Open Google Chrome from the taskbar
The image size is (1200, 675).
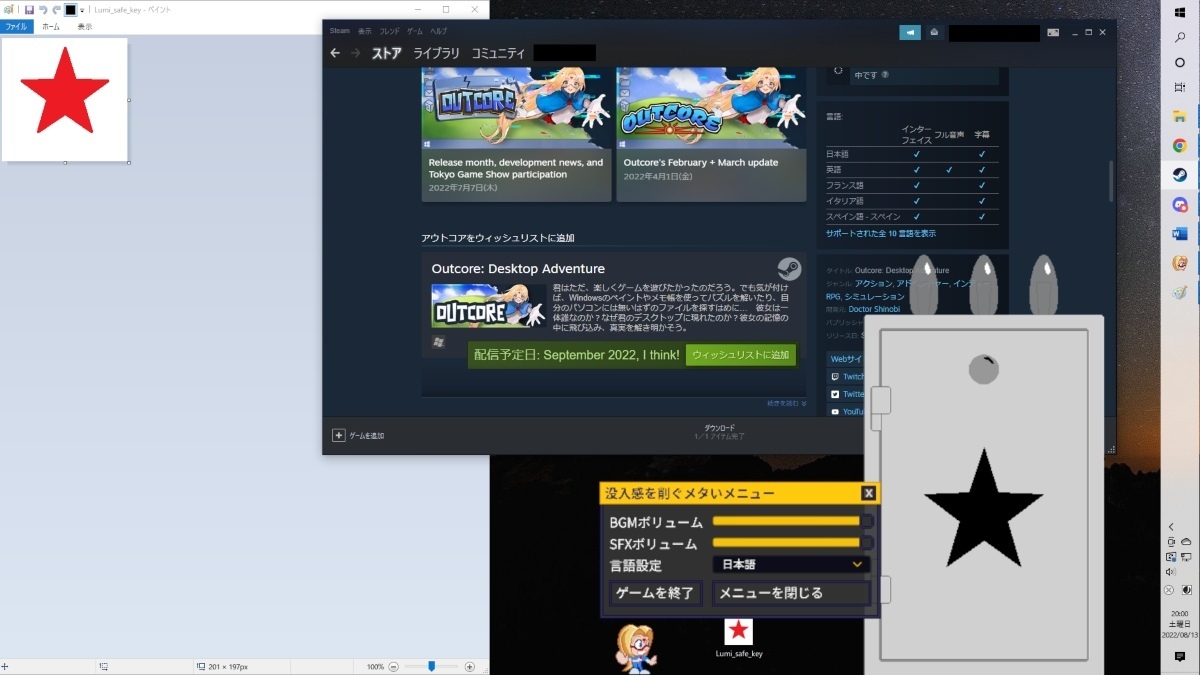click(1180, 146)
